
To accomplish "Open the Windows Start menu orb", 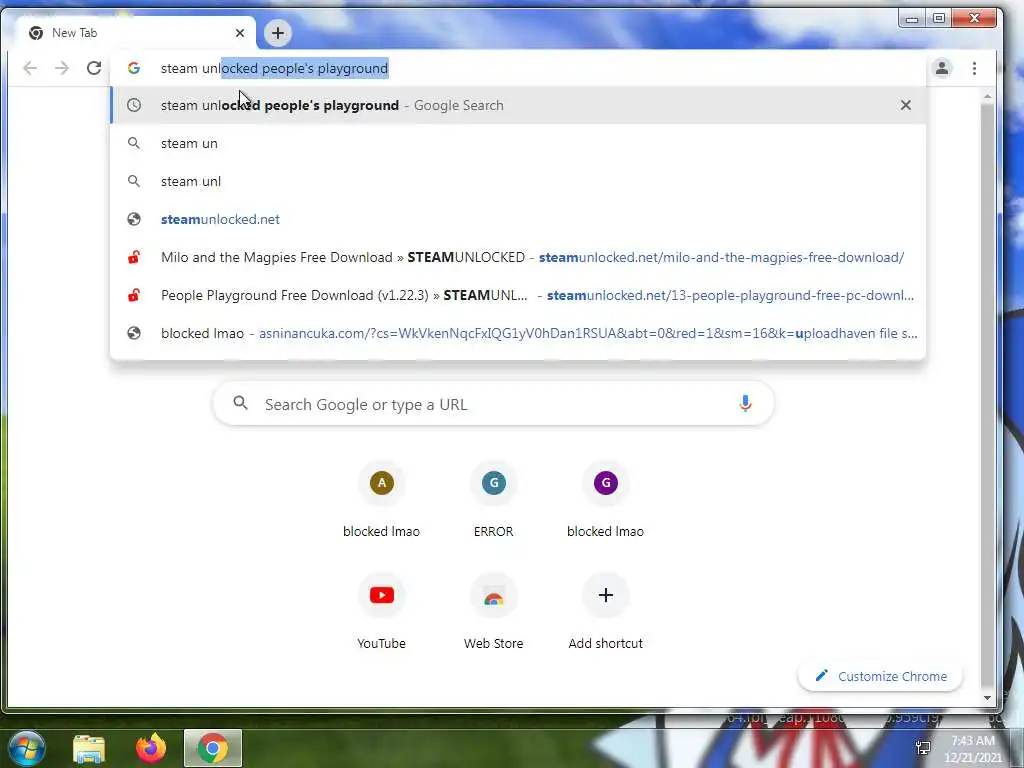I will click(26, 748).
